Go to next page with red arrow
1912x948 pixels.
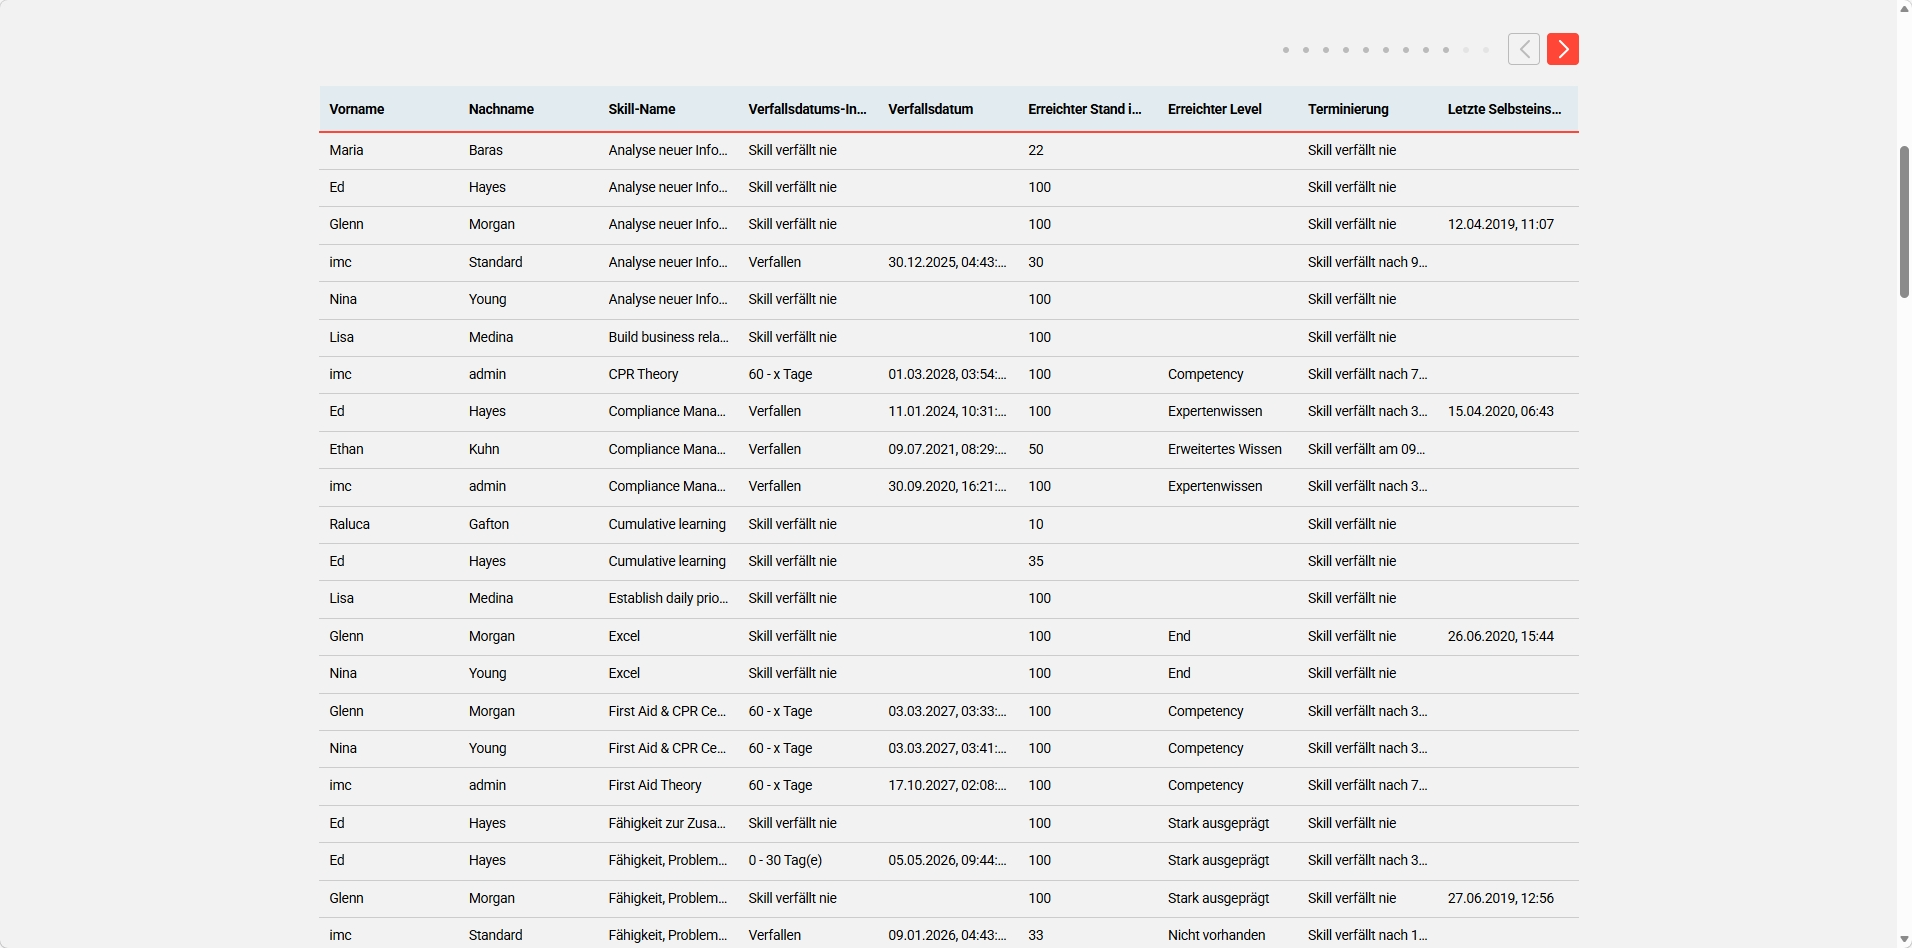(1562, 49)
